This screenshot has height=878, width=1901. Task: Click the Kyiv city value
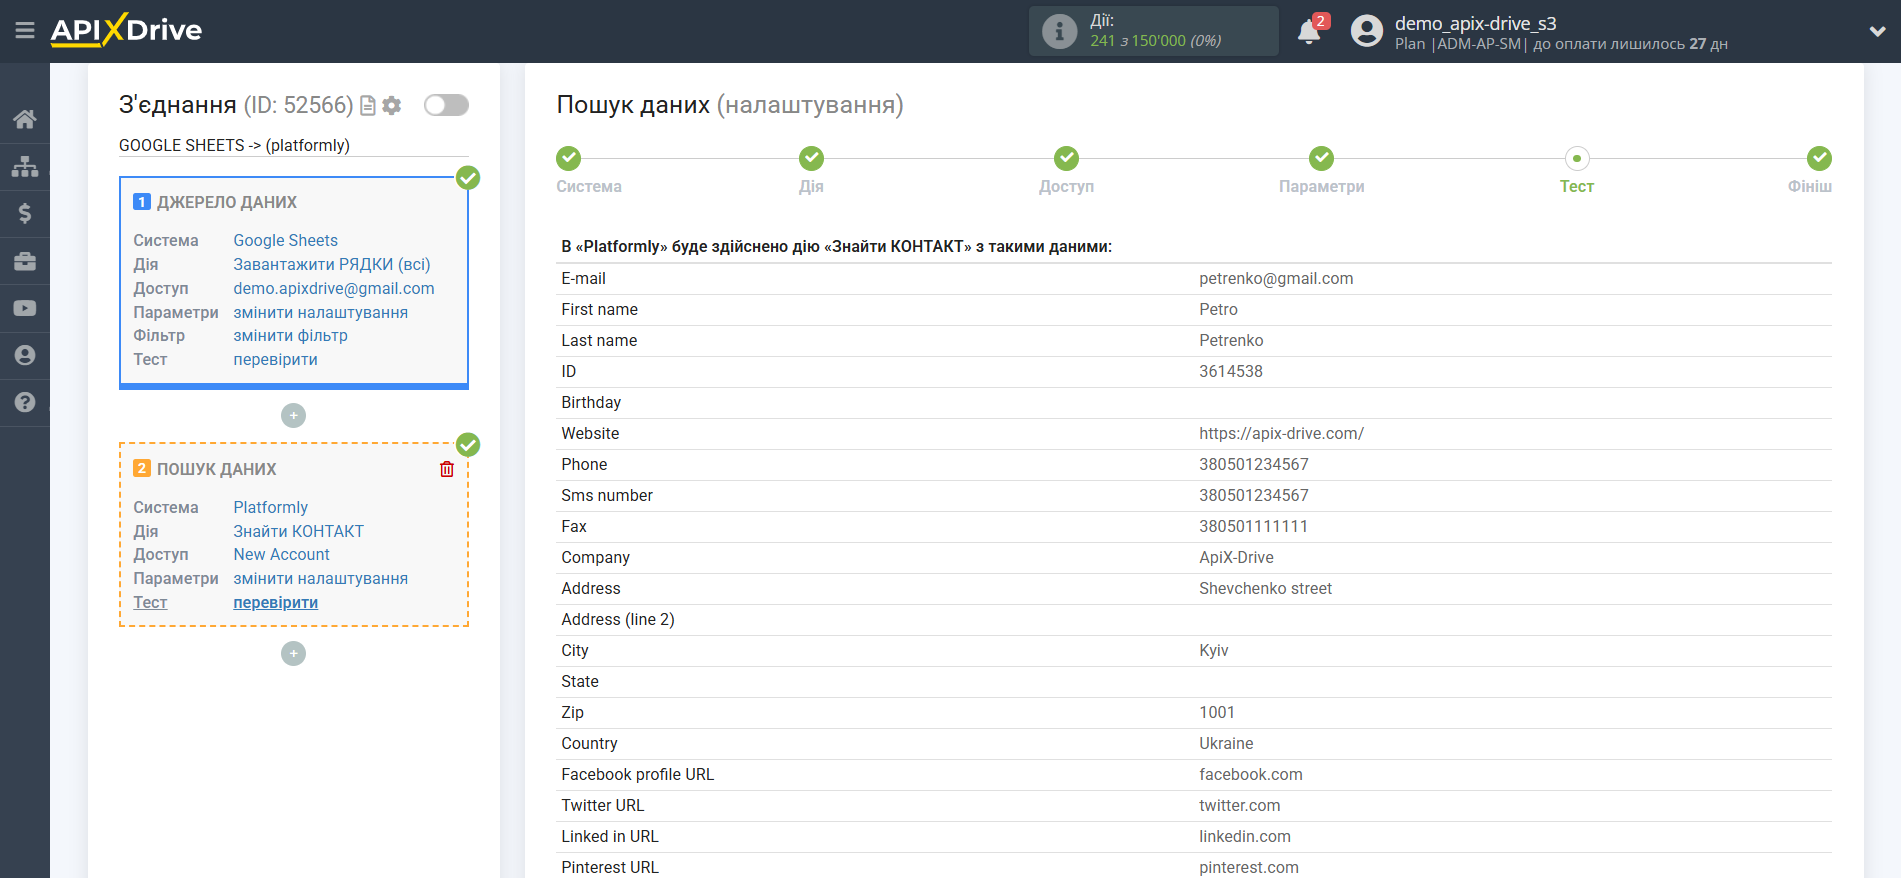(x=1213, y=651)
